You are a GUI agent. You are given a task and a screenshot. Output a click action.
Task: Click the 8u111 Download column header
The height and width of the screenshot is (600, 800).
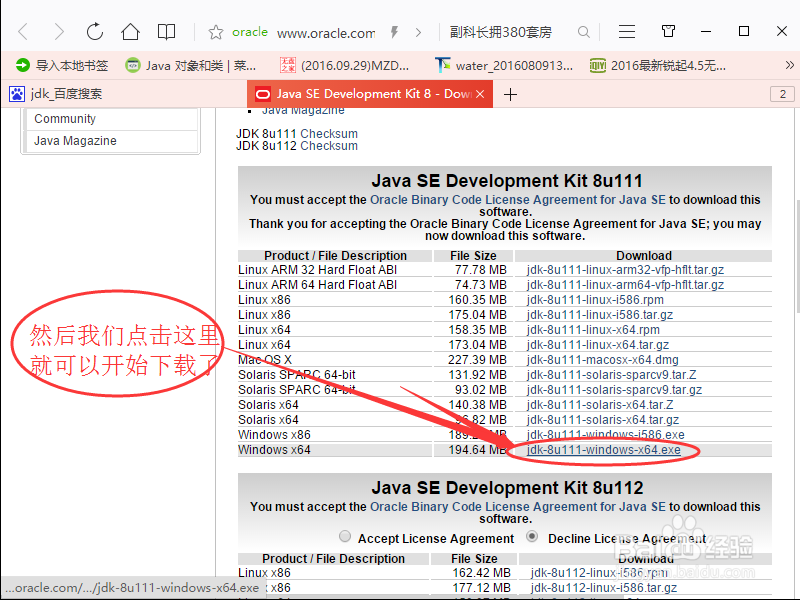(x=643, y=256)
